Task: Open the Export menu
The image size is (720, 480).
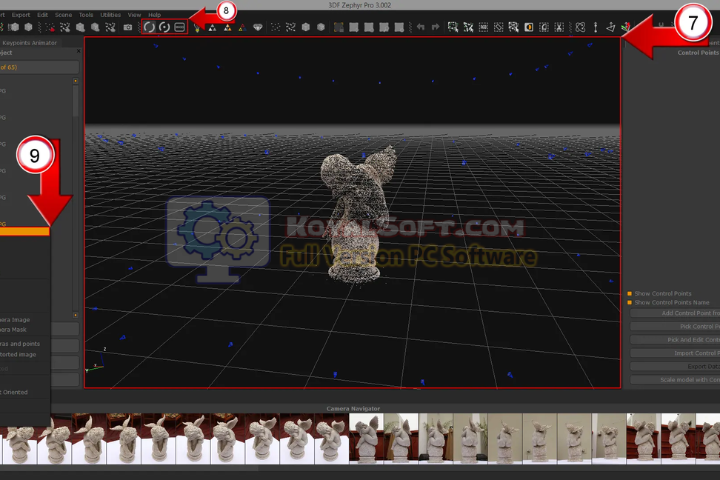Action: coord(21,15)
